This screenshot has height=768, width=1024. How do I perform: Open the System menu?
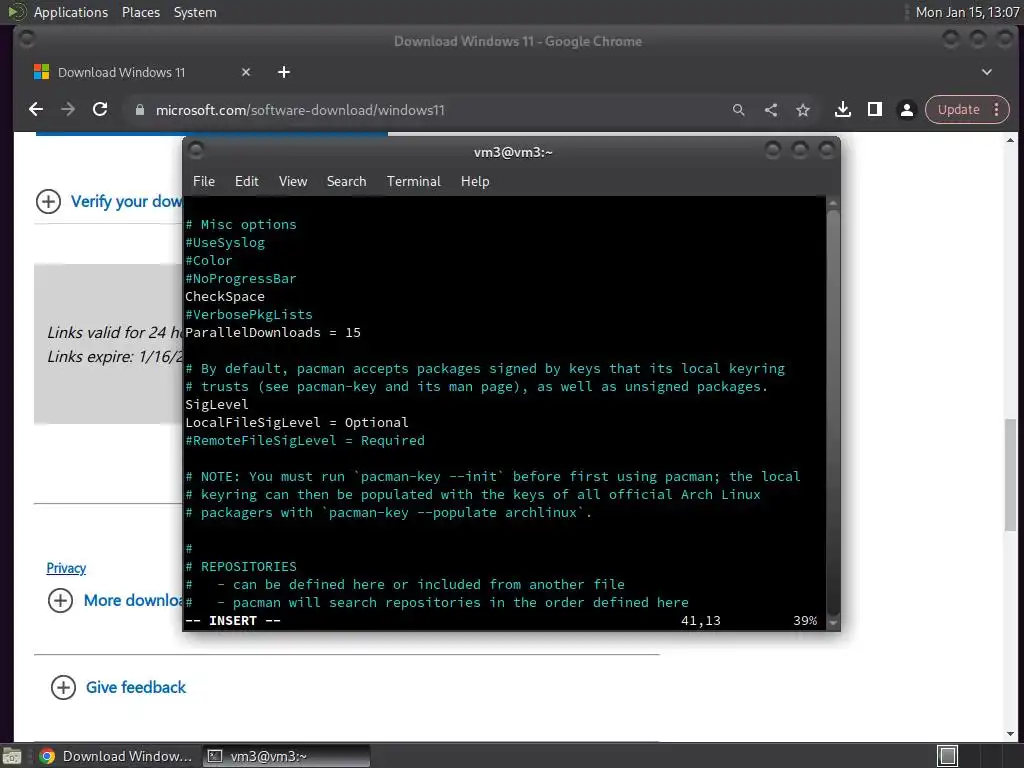[195, 12]
